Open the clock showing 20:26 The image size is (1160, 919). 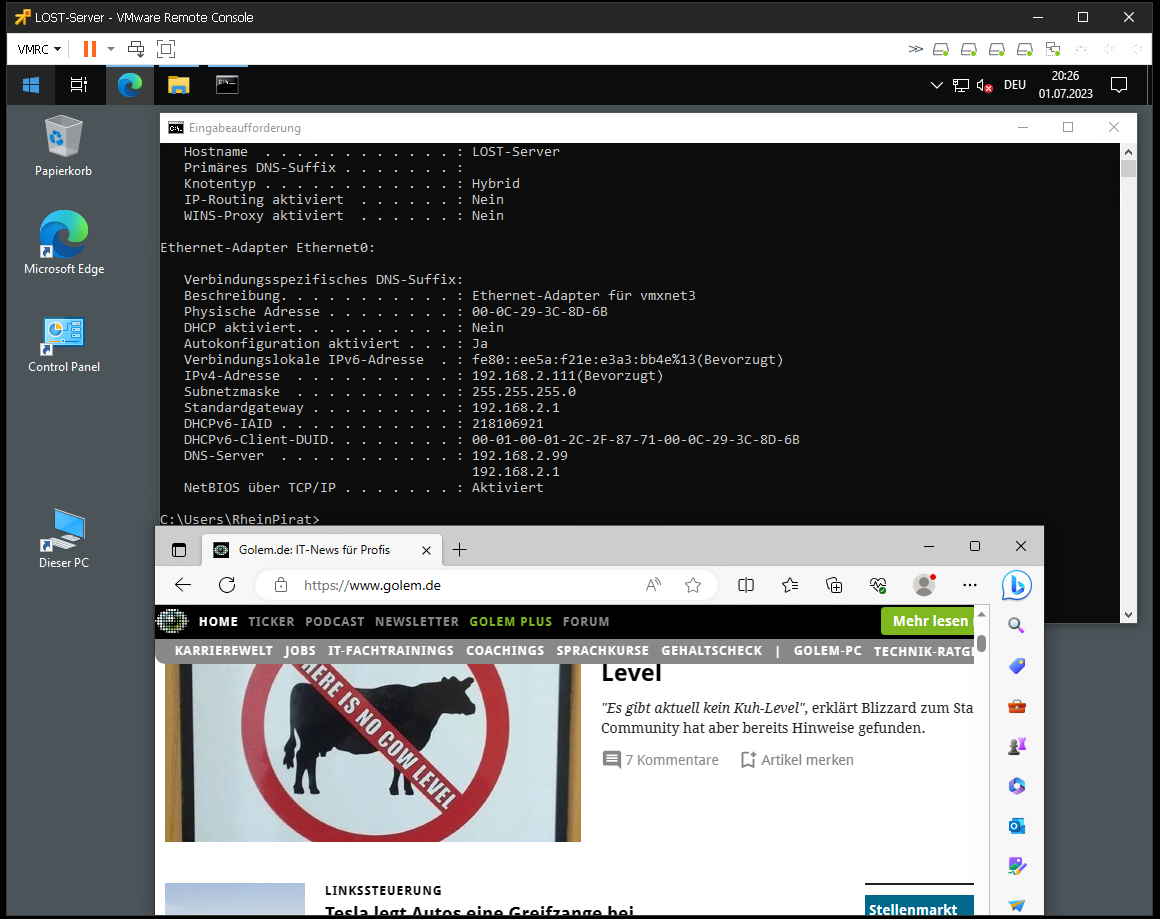click(x=1065, y=85)
